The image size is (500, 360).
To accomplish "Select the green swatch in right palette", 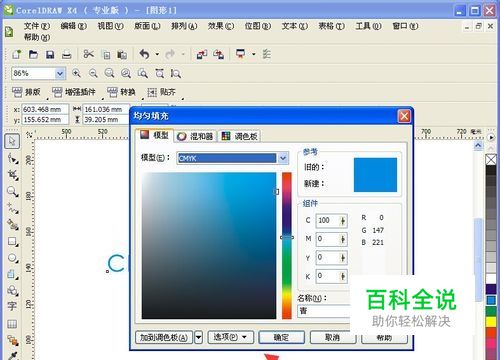I will (491, 311).
